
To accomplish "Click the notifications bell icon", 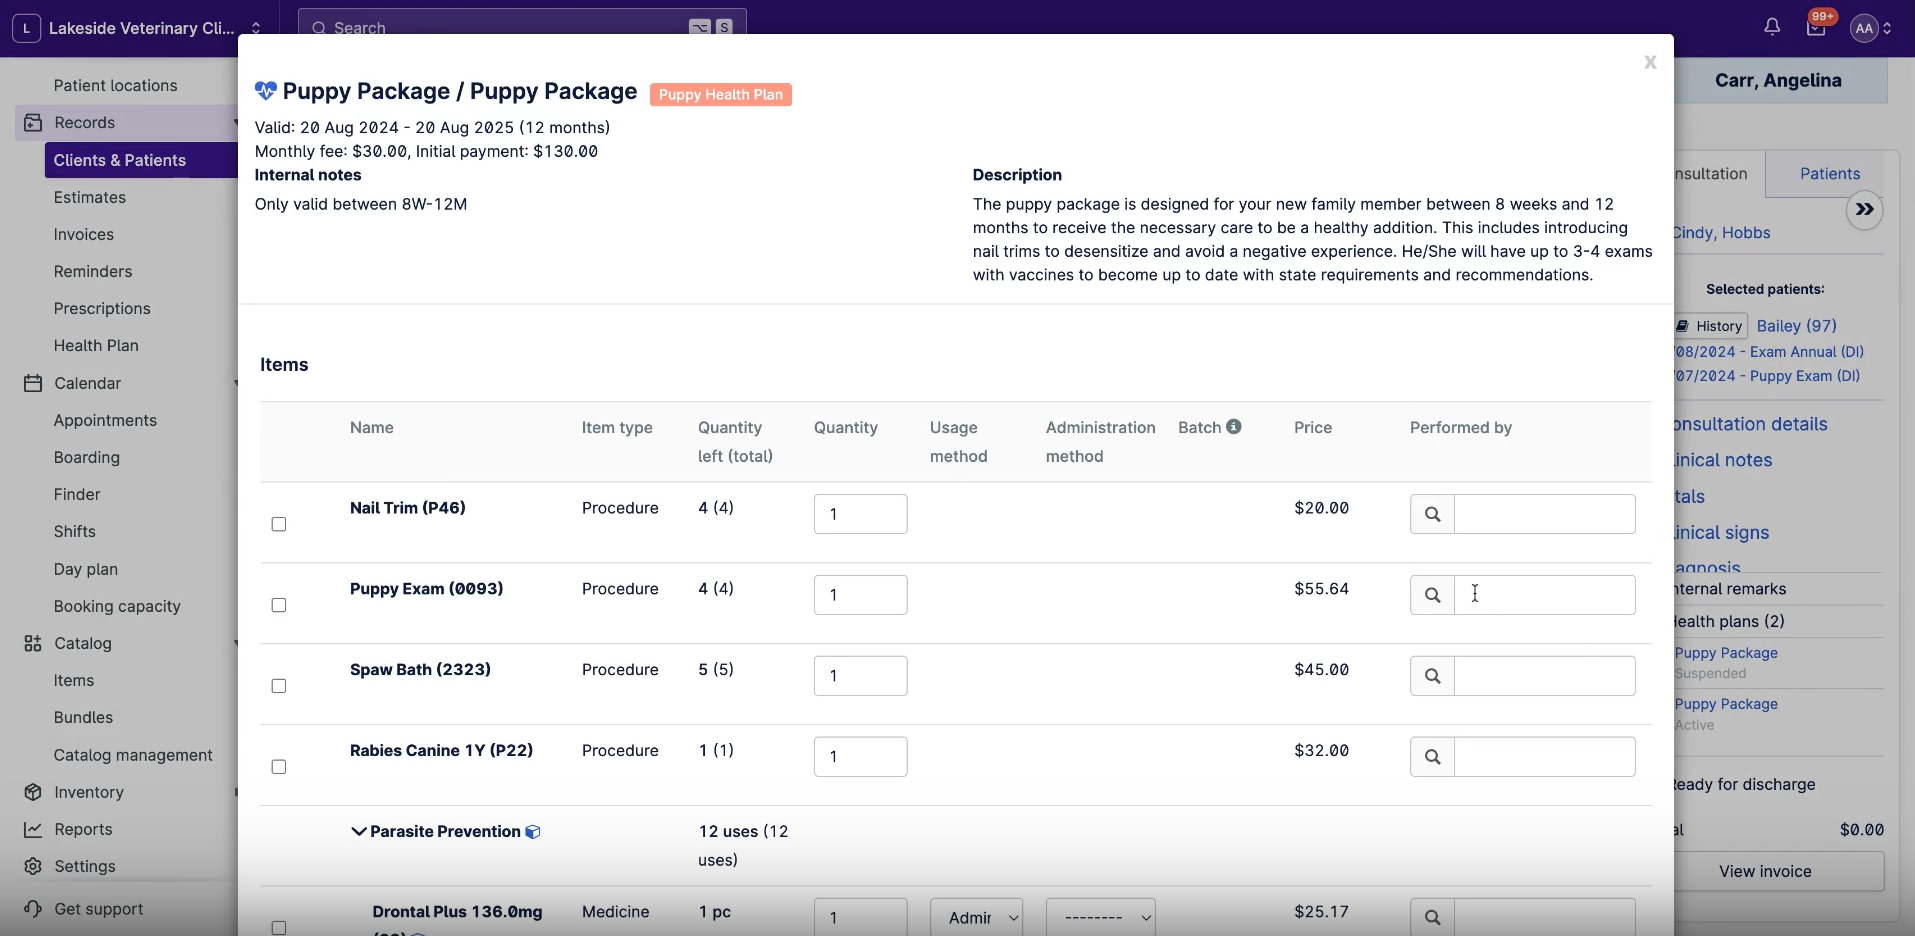I will (x=1772, y=27).
